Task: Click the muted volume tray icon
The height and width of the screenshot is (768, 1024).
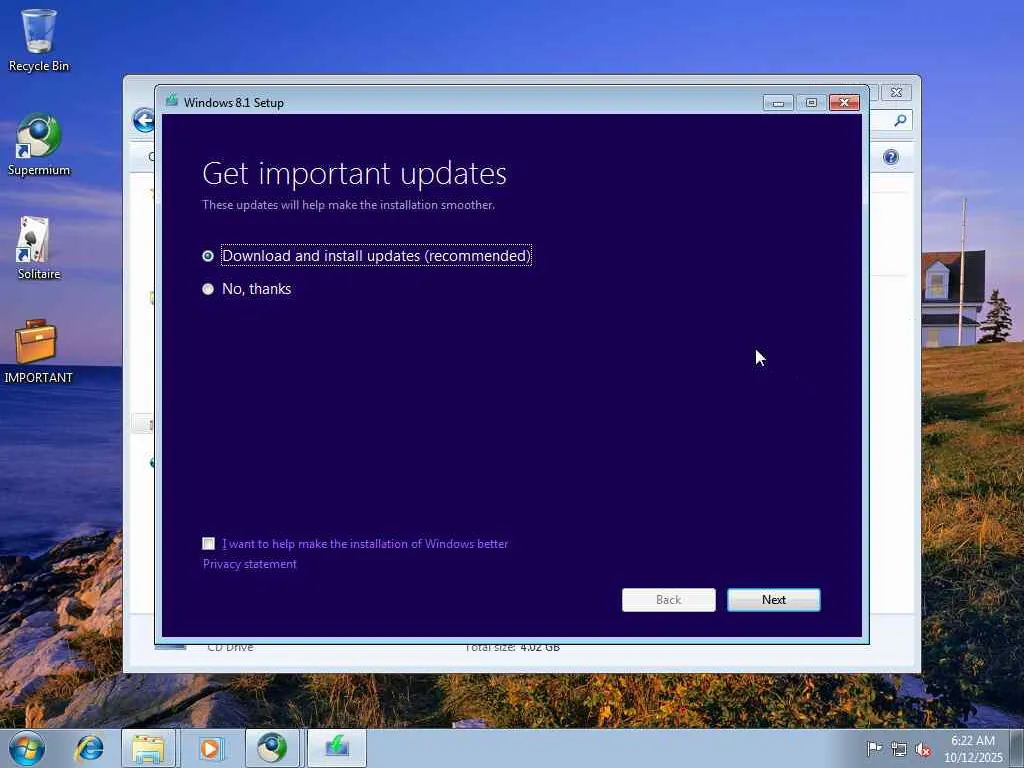Action: coord(923,749)
